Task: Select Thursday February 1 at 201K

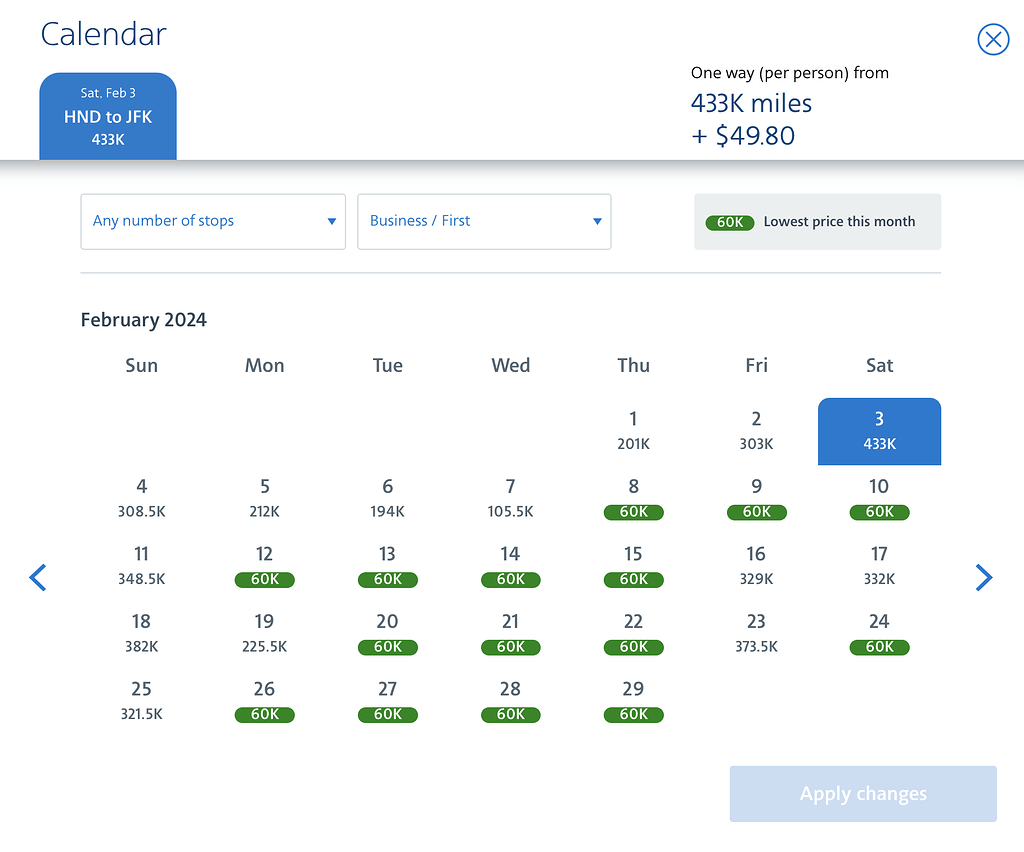Action: pyautogui.click(x=633, y=430)
